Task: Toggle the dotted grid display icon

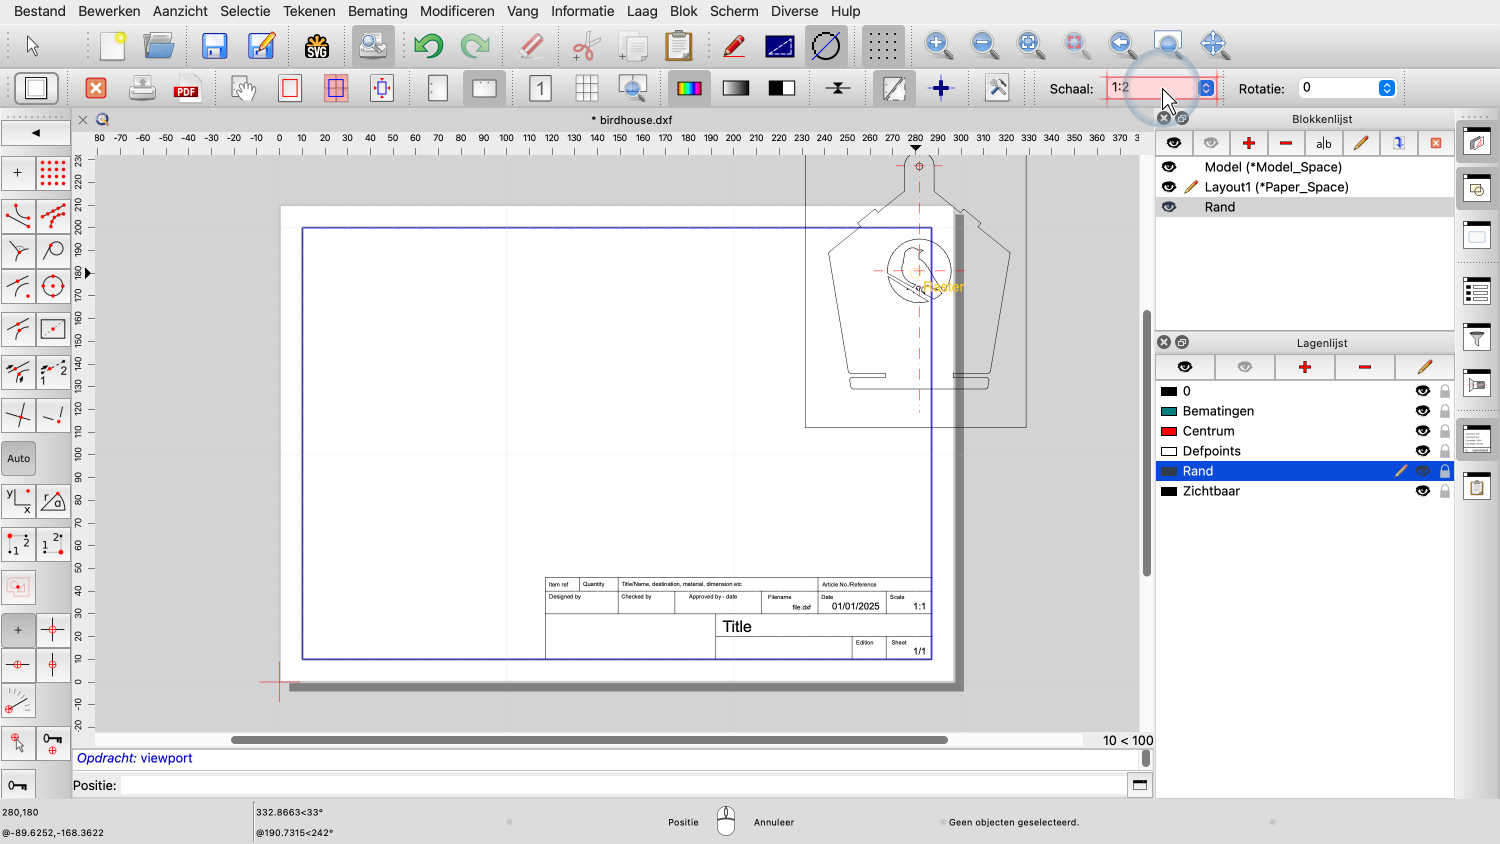Action: click(882, 46)
